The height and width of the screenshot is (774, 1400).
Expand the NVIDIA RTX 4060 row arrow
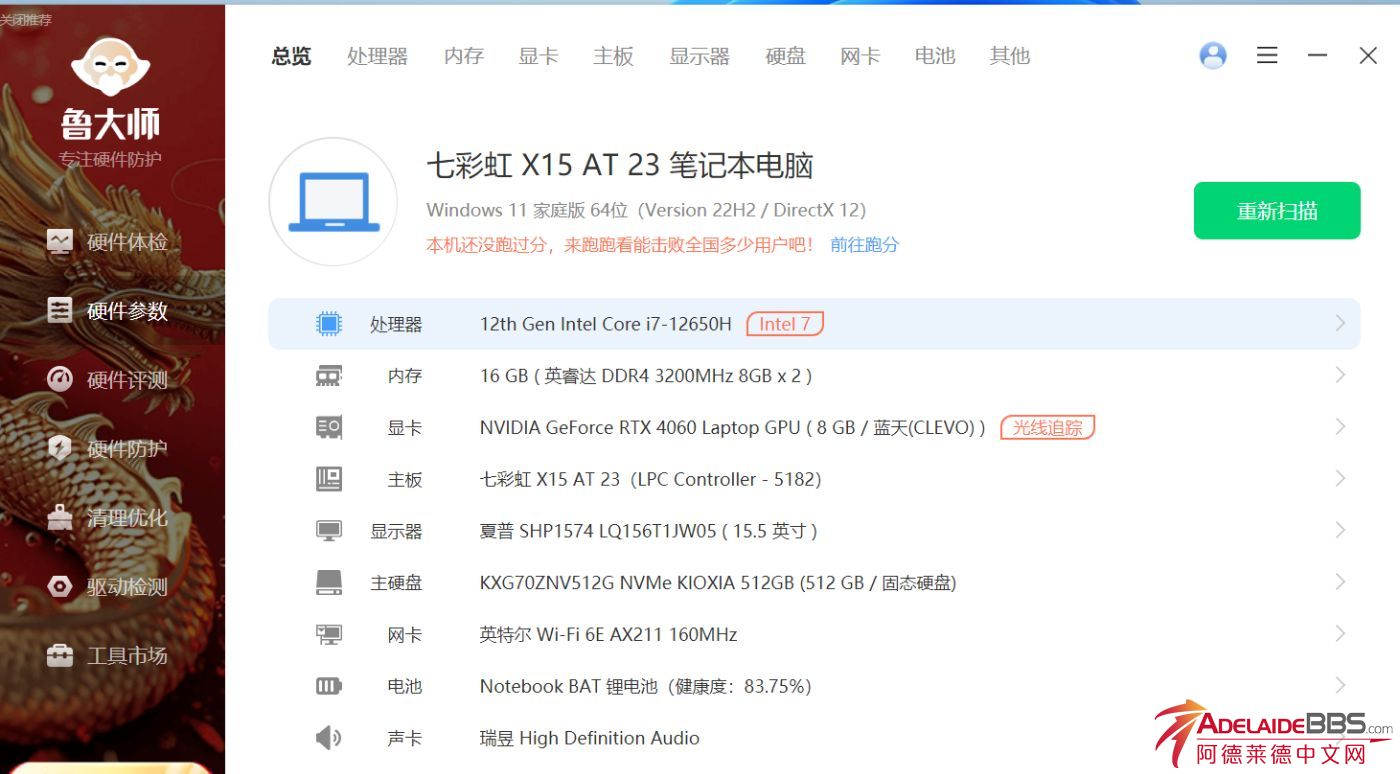pos(1340,427)
